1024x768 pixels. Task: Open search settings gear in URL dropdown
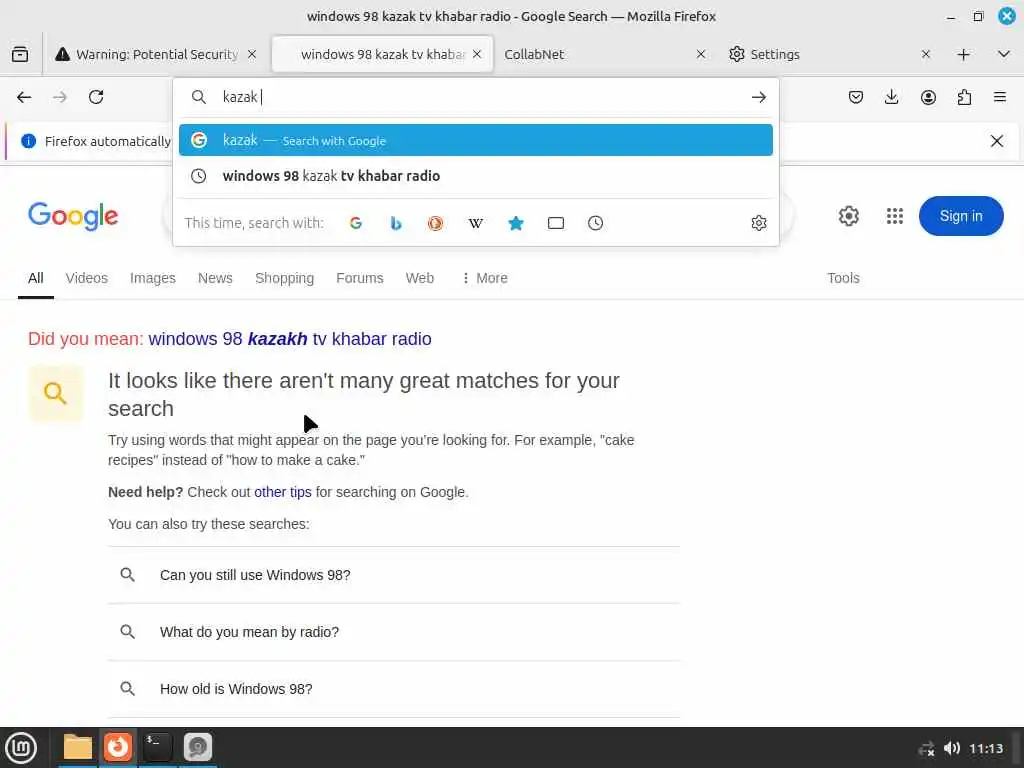758,223
